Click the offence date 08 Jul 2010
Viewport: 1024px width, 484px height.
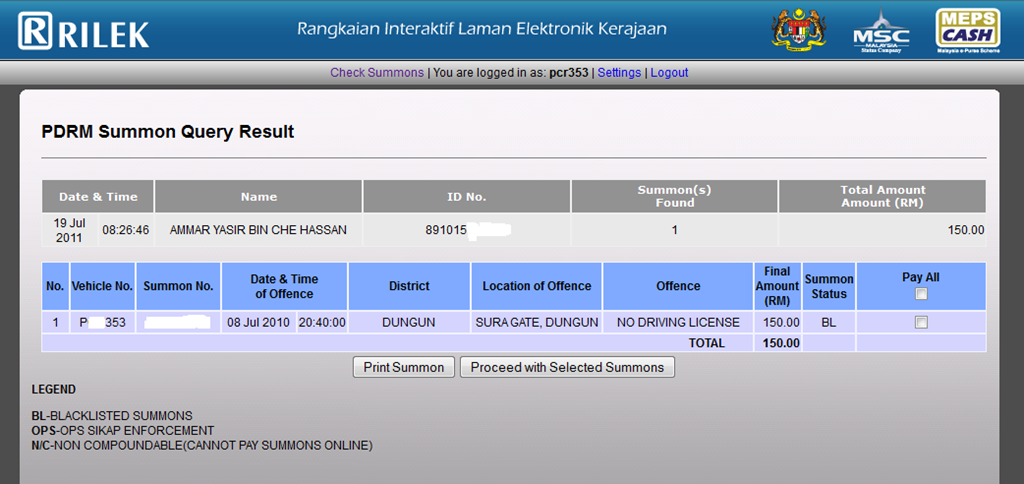tap(259, 322)
